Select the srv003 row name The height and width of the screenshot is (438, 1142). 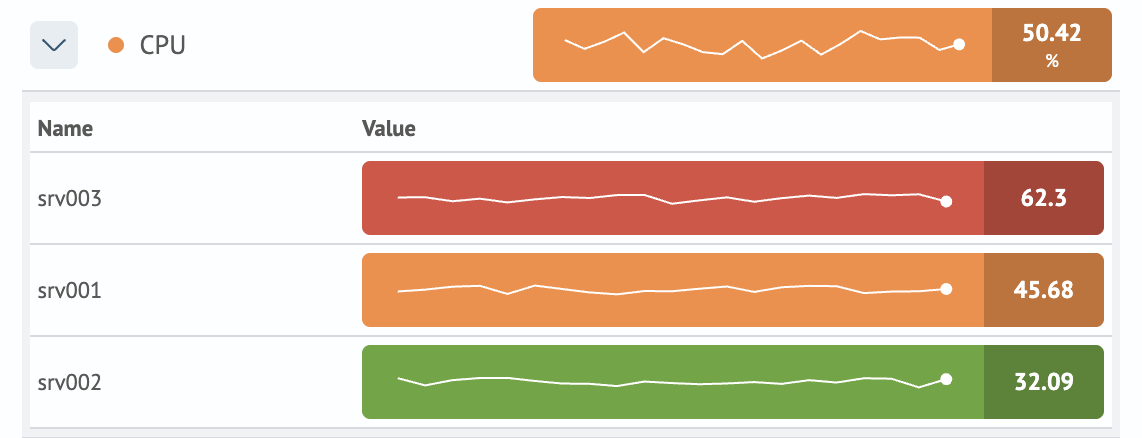point(70,198)
